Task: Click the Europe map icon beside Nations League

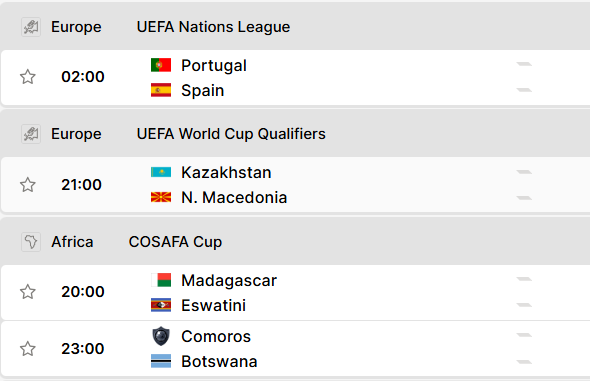Action: pos(31,27)
